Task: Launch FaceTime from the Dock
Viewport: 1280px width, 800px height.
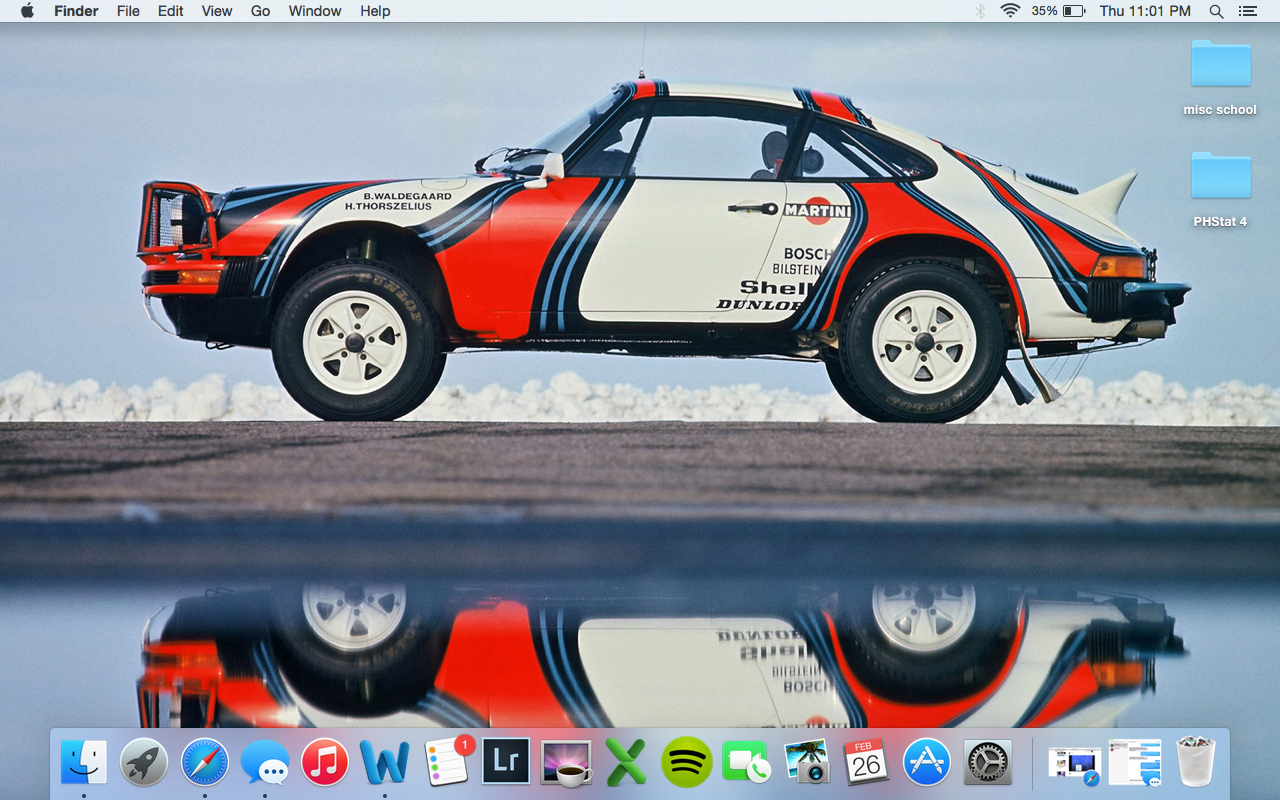Action: coord(746,763)
